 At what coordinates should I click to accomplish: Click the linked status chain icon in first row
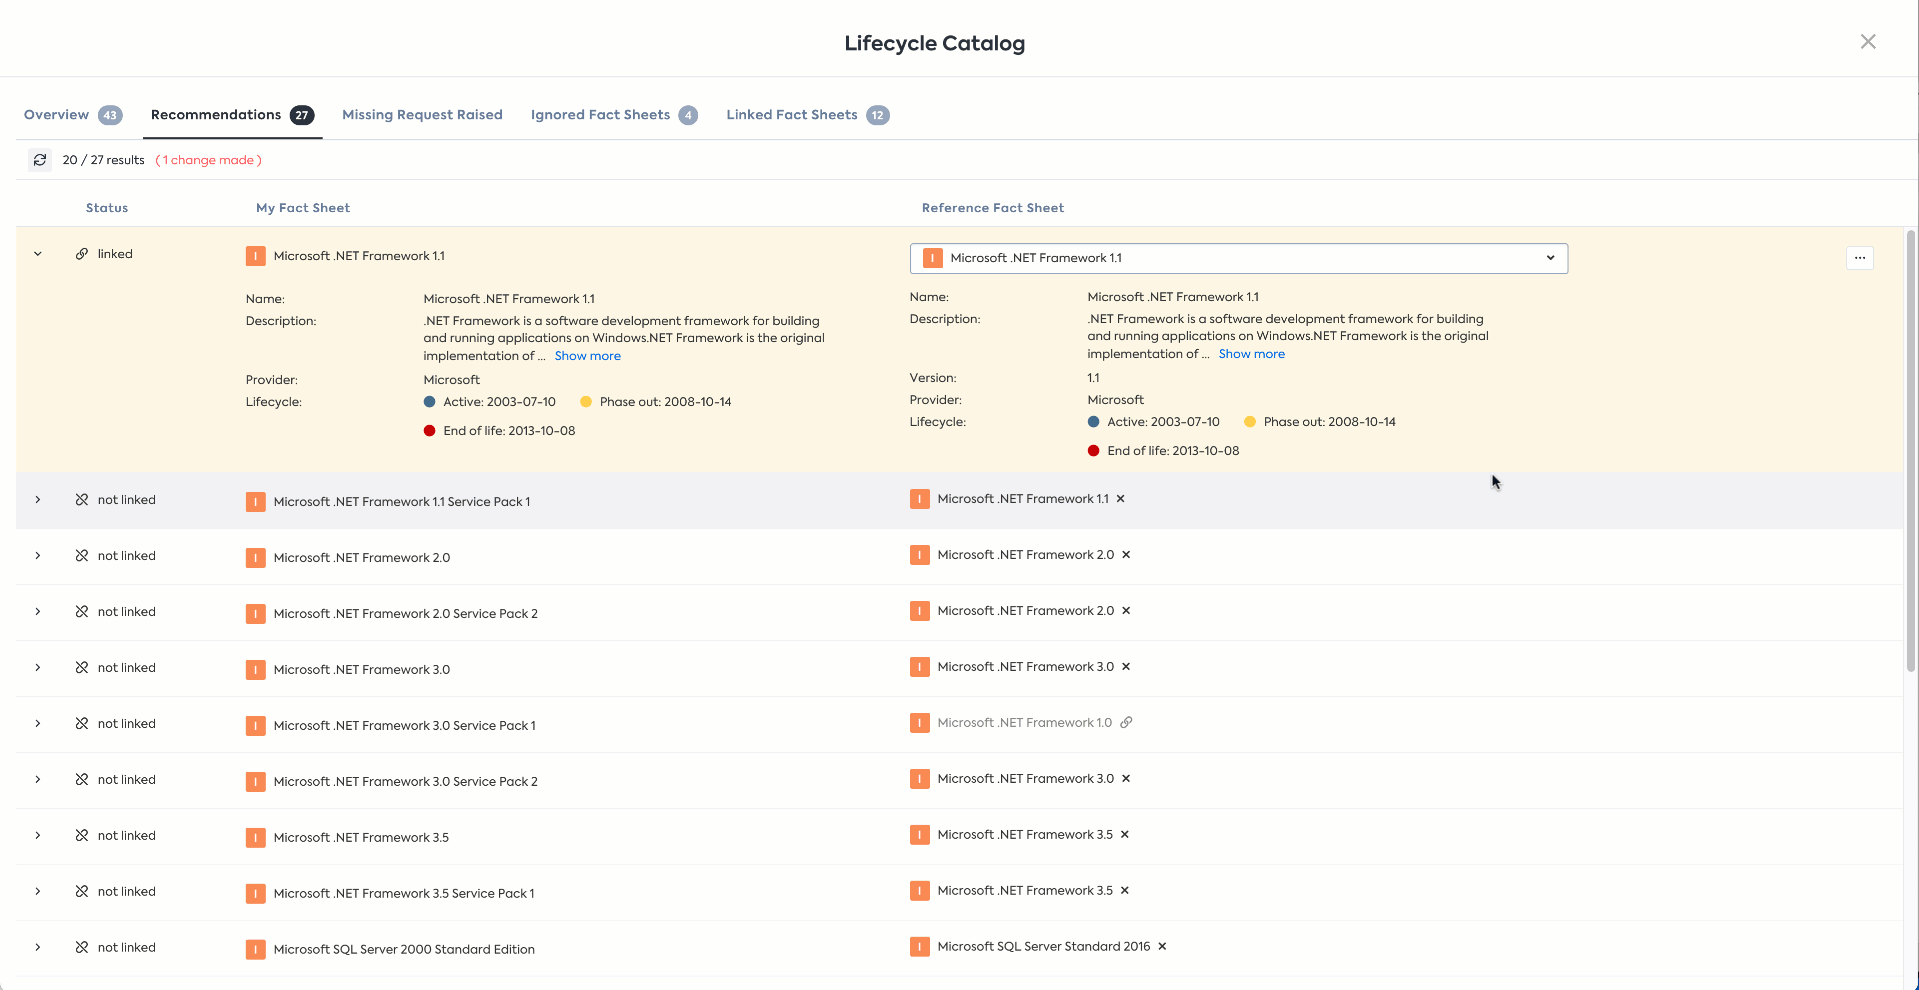pos(82,254)
